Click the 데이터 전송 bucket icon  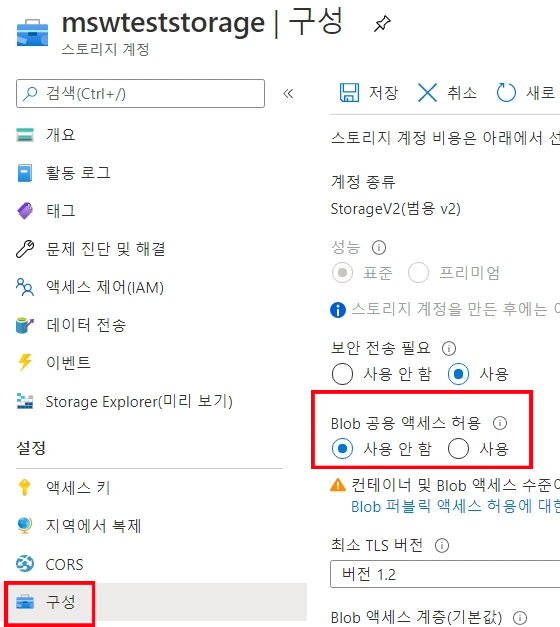(x=25, y=325)
